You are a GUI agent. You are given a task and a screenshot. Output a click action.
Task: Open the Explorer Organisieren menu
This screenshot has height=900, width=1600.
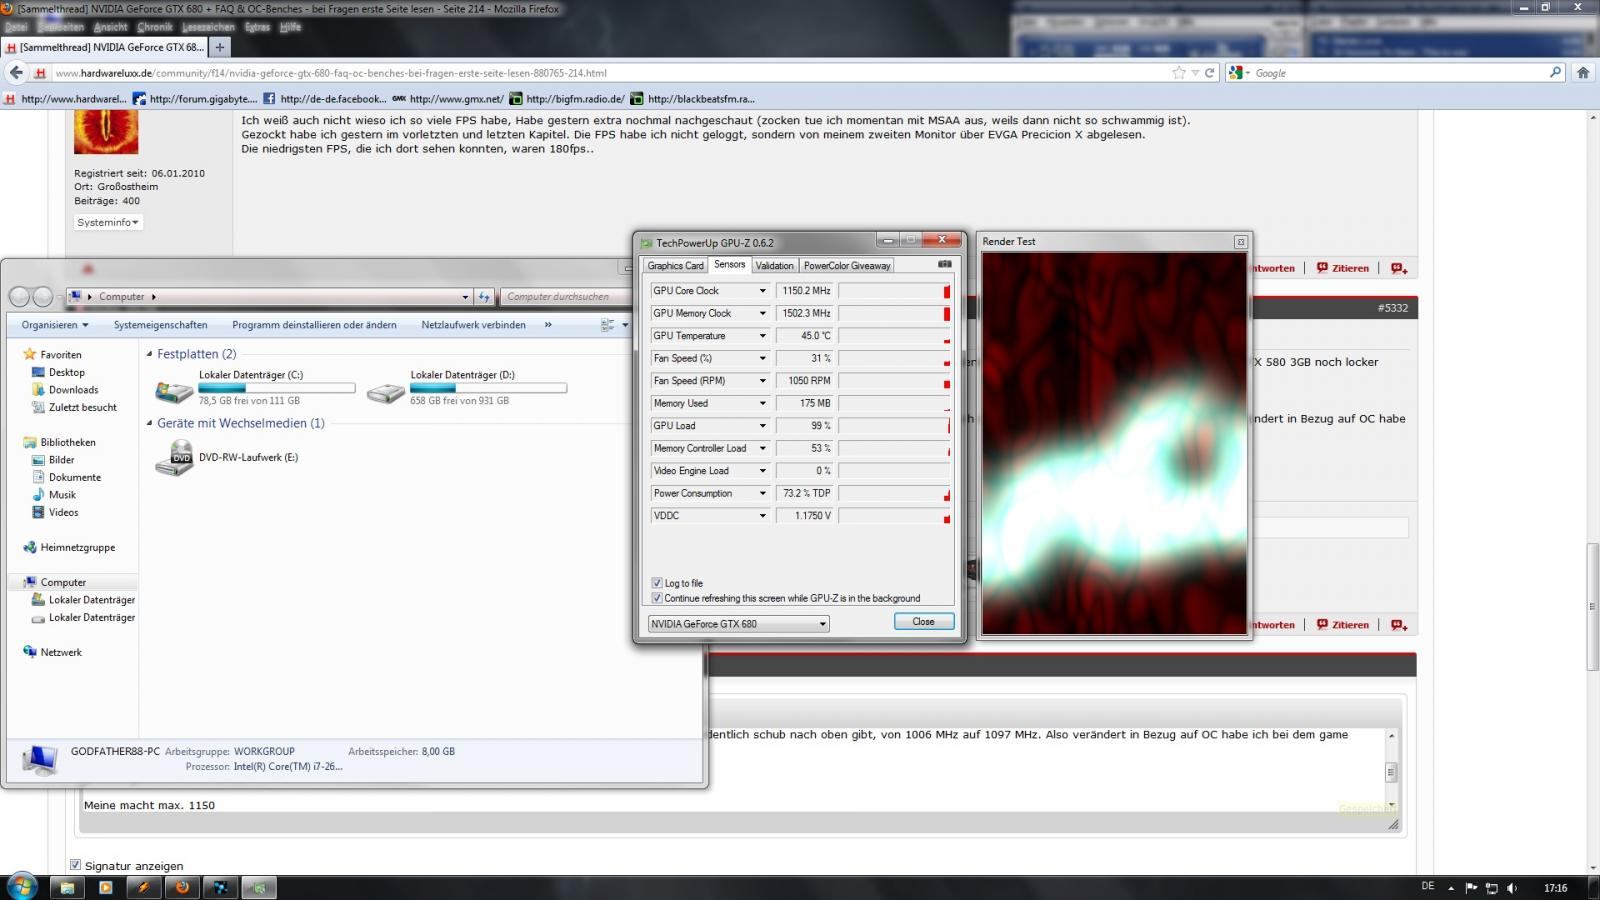55,325
